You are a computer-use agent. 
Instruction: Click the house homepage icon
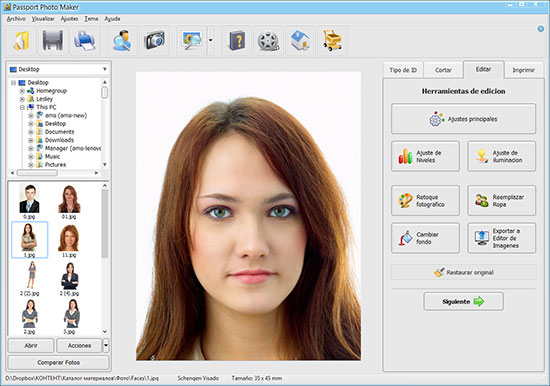[x=300, y=40]
